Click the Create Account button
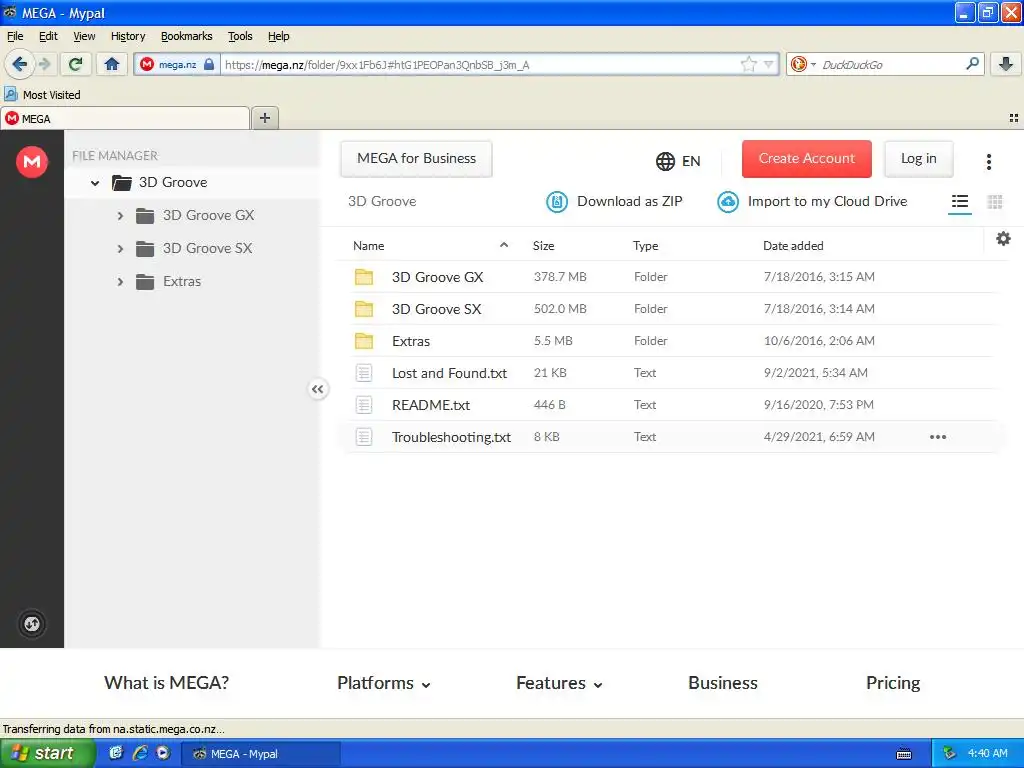This screenshot has width=1024, height=768. [807, 159]
